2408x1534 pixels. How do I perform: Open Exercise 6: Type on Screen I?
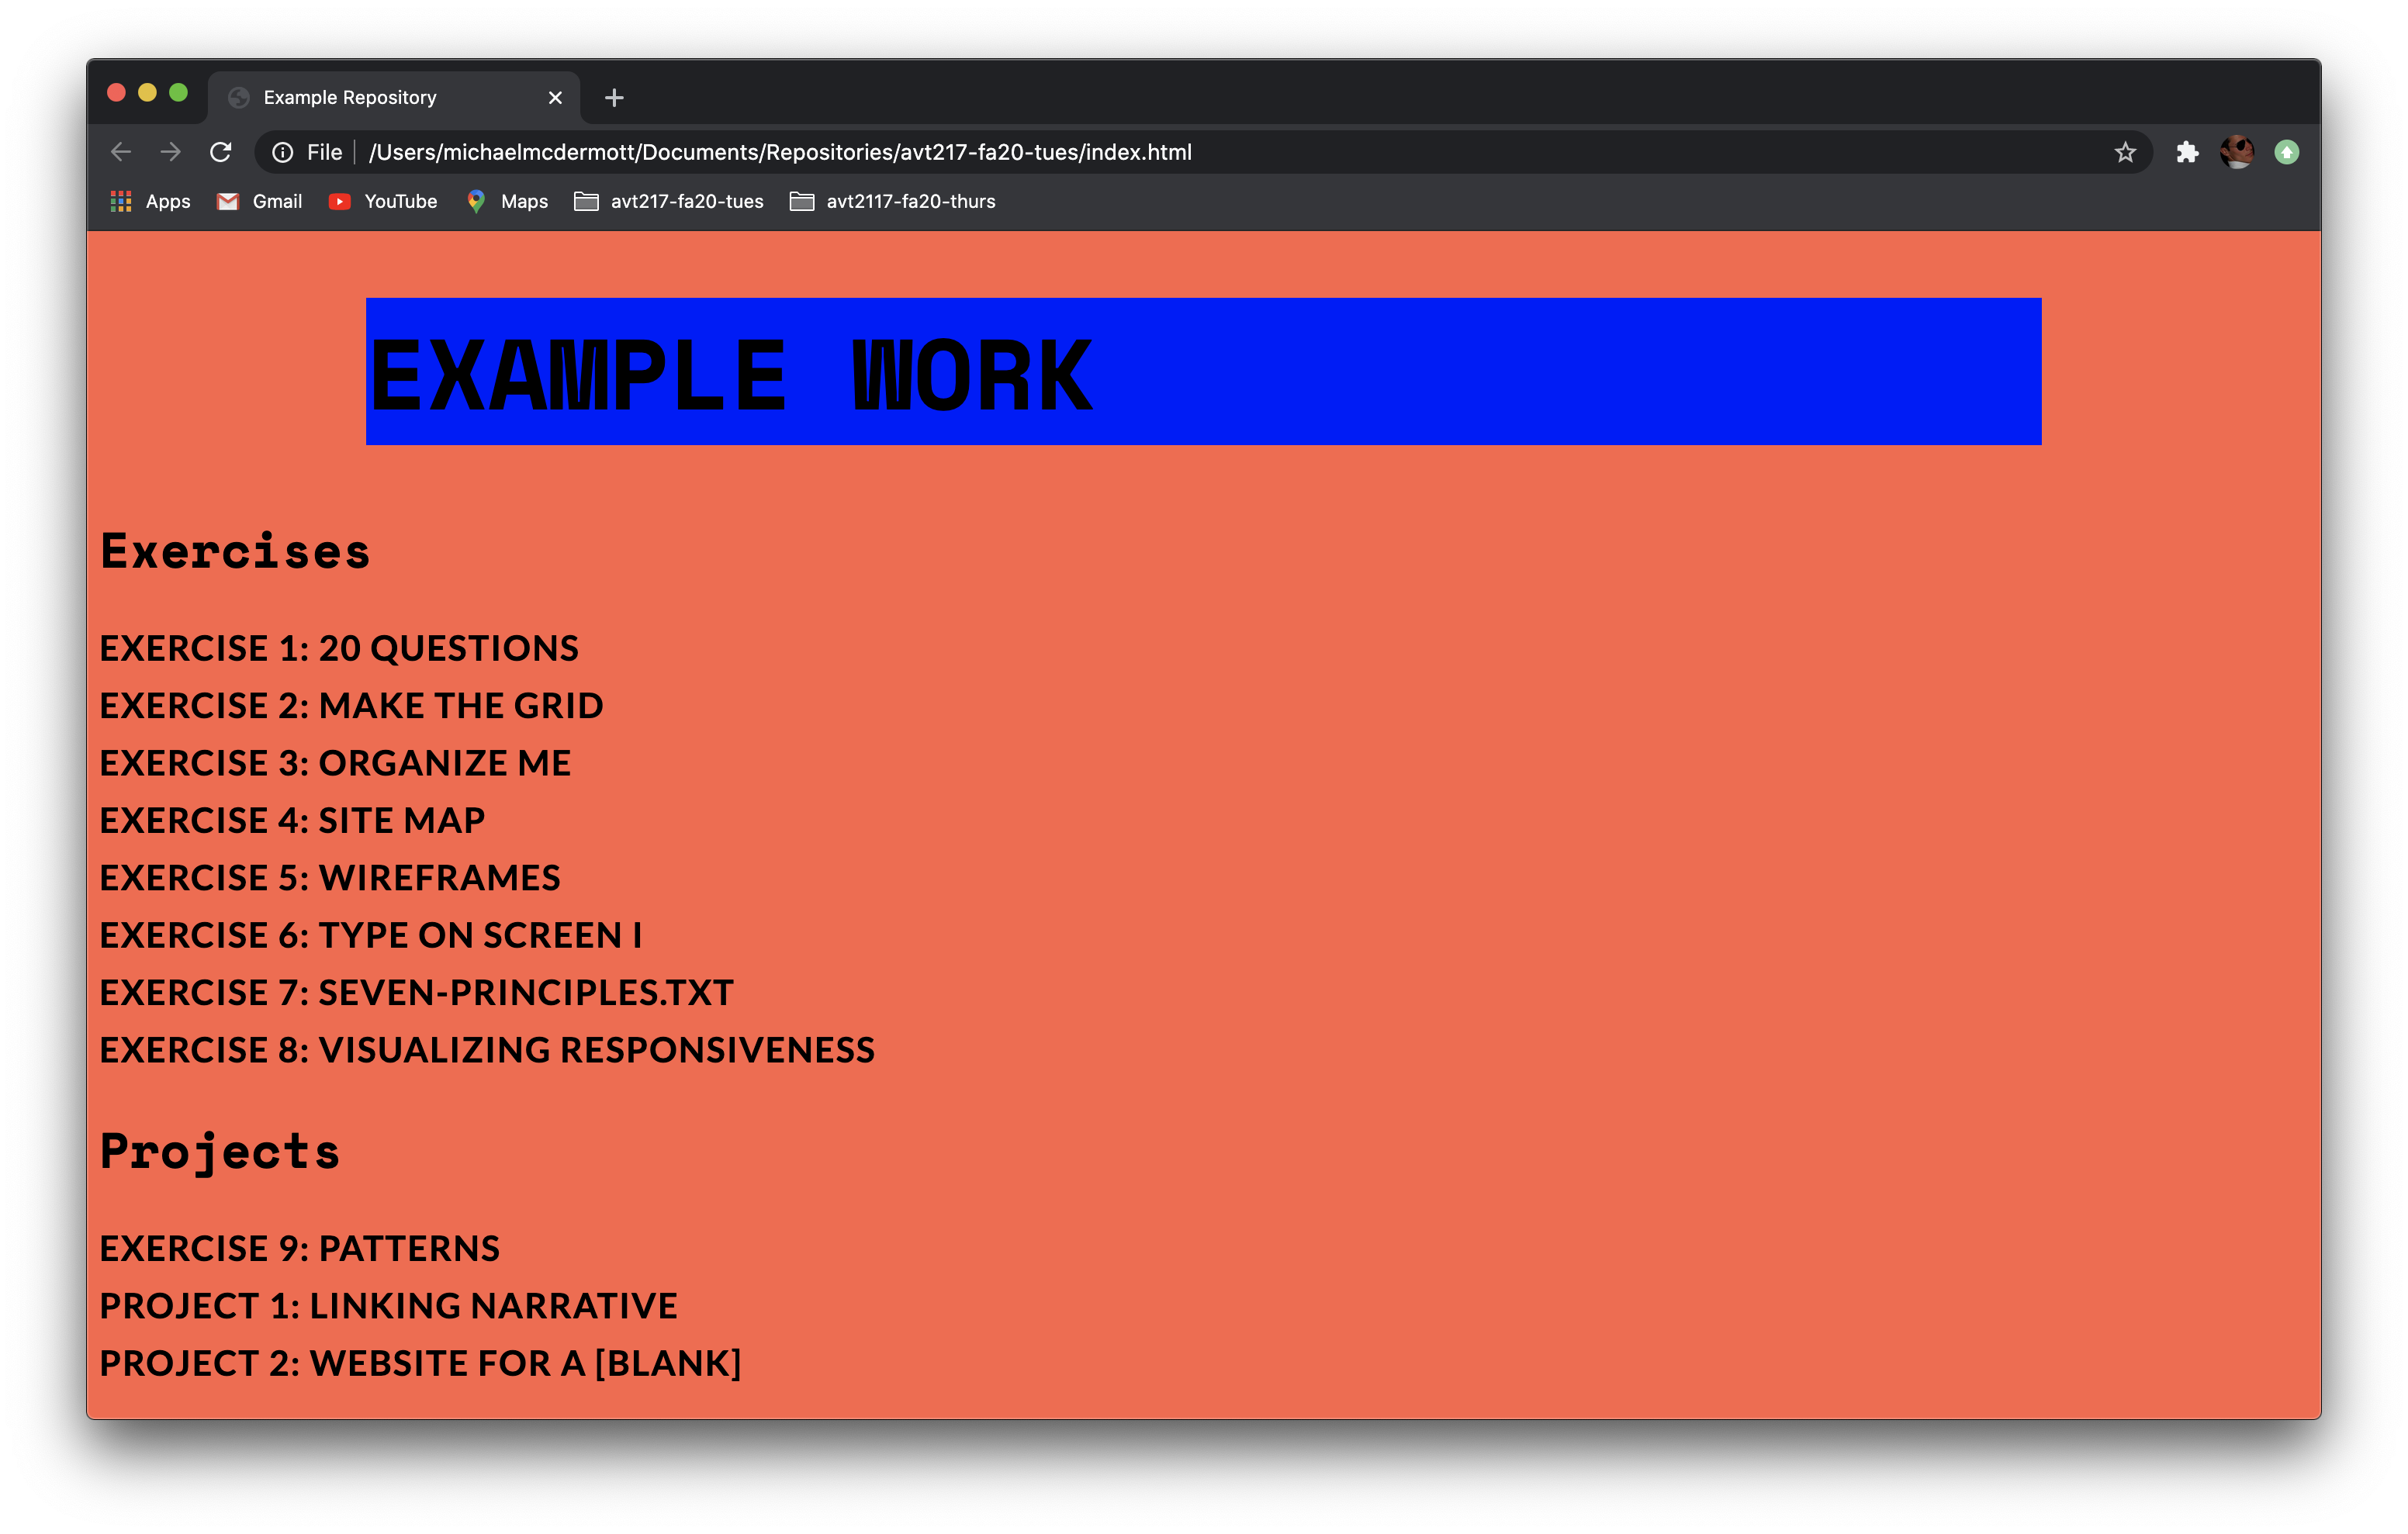pyautogui.click(x=371, y=935)
